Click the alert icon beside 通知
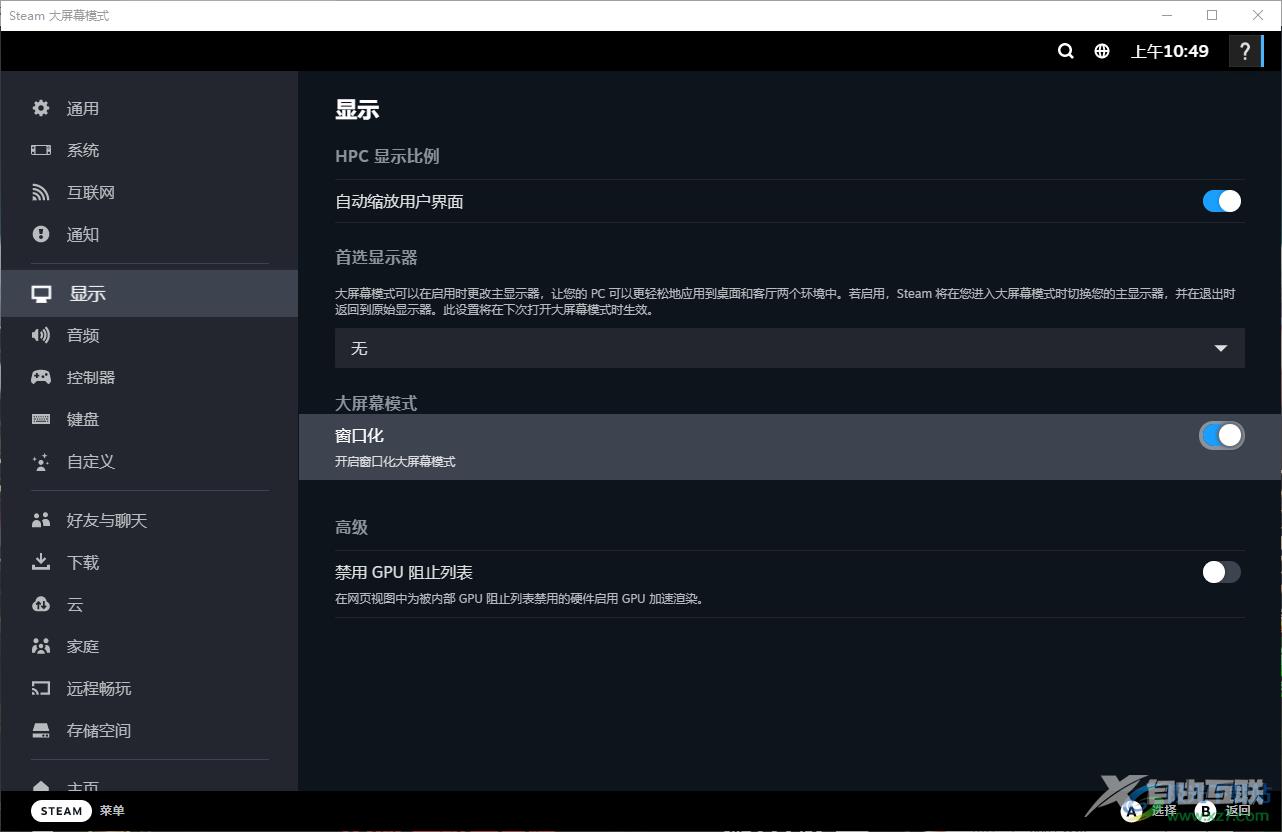Image resolution: width=1282 pixels, height=832 pixels. [x=41, y=234]
